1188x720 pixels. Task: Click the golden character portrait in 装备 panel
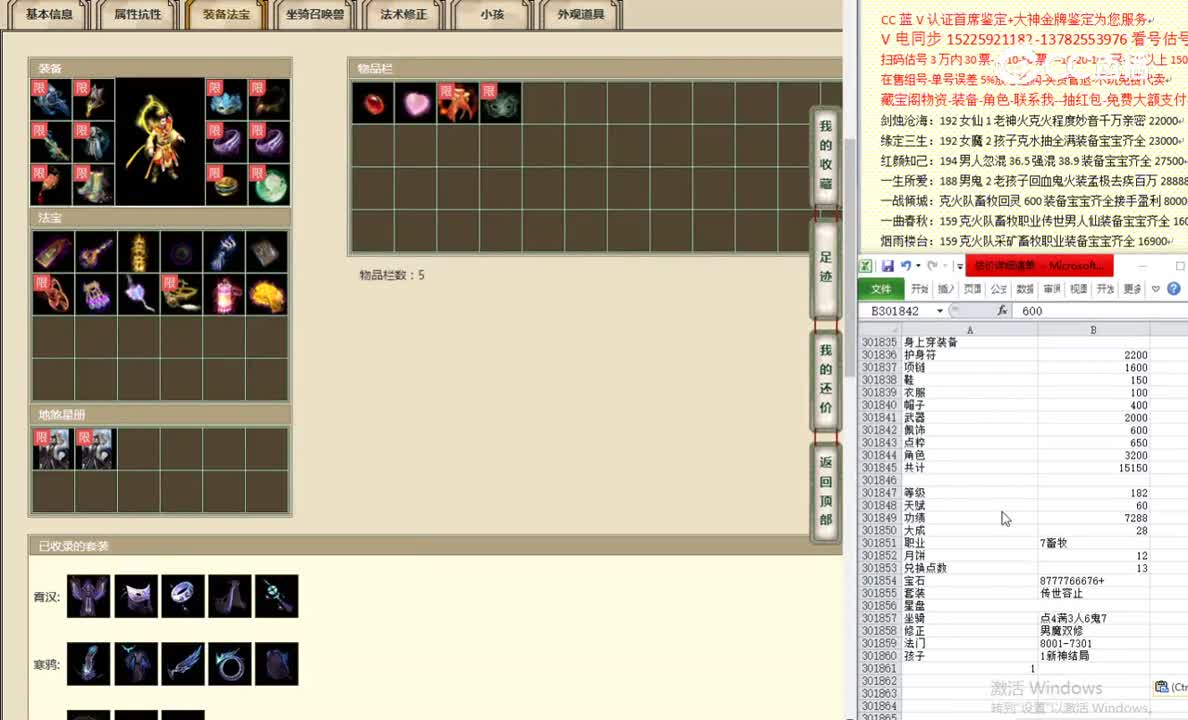(159, 141)
